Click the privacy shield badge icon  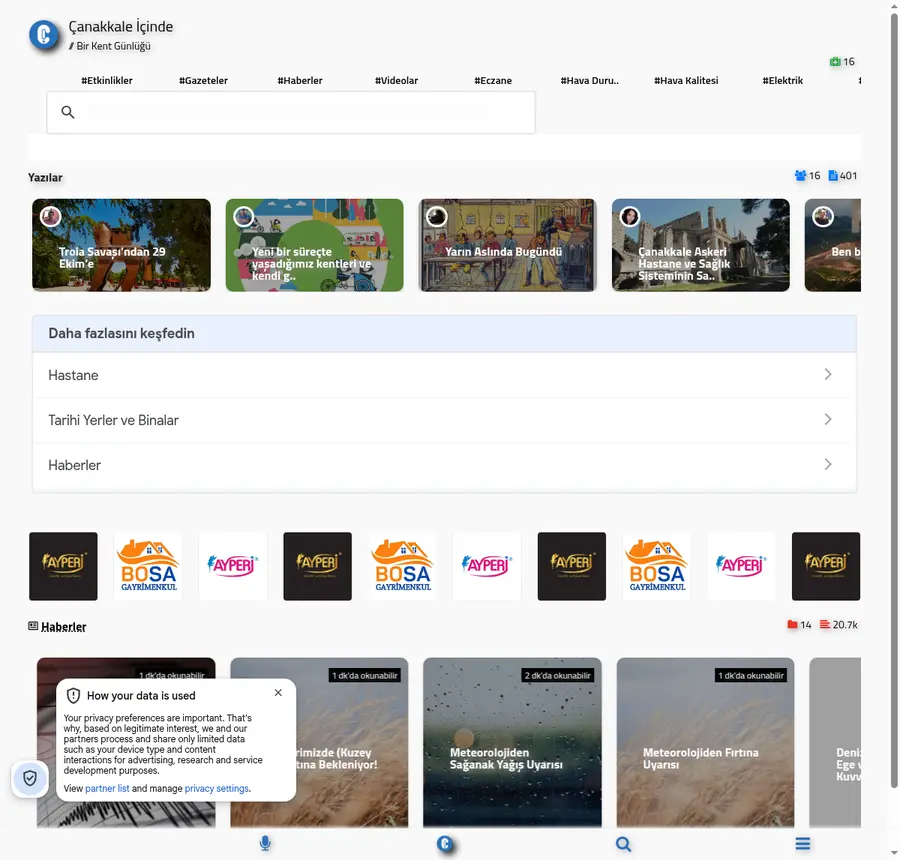tap(30, 778)
